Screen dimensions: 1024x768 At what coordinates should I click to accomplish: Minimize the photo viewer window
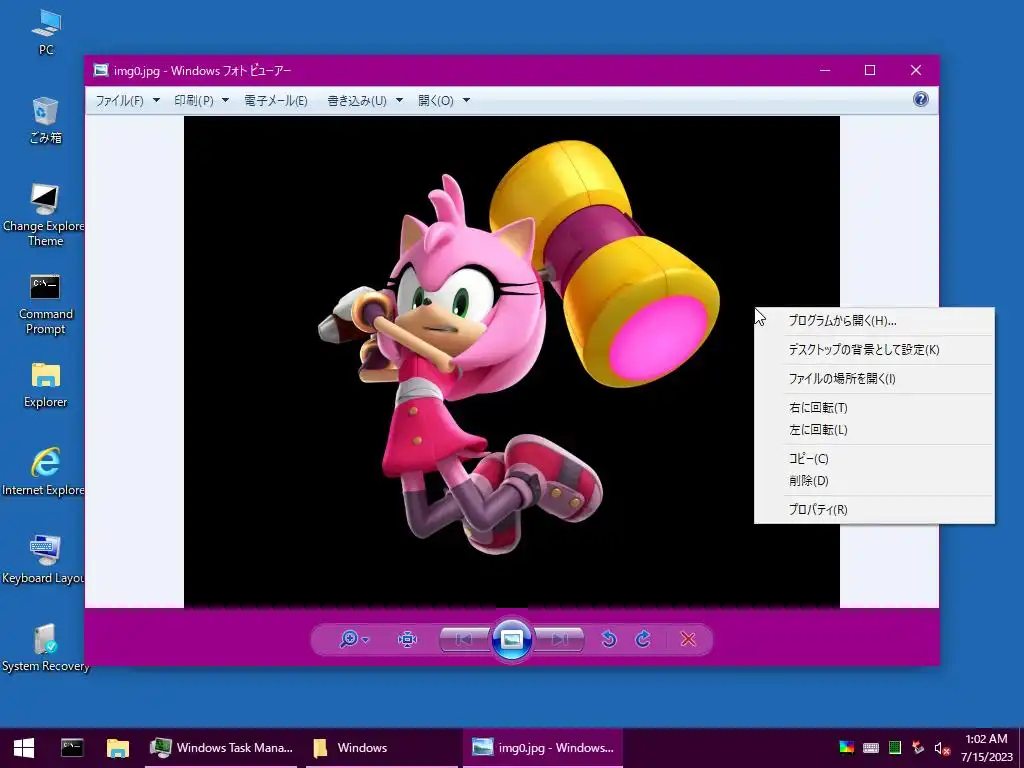[825, 70]
